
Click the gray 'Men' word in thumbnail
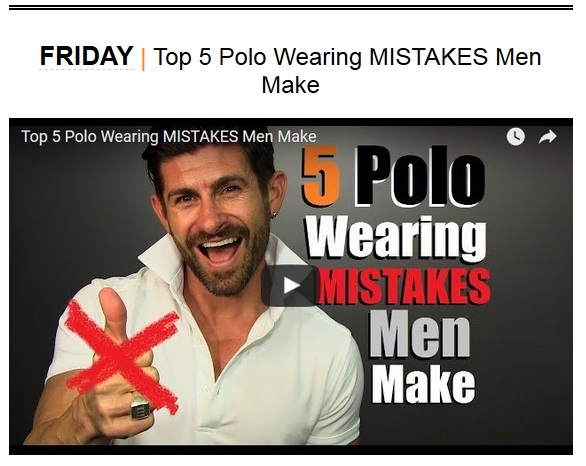tap(419, 336)
